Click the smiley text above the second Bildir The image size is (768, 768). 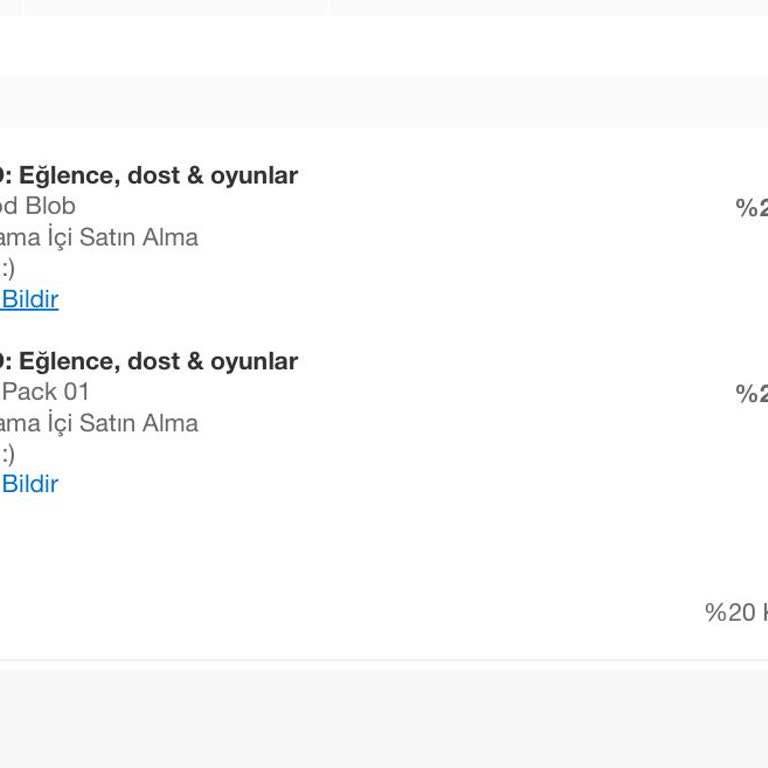tap(7, 454)
